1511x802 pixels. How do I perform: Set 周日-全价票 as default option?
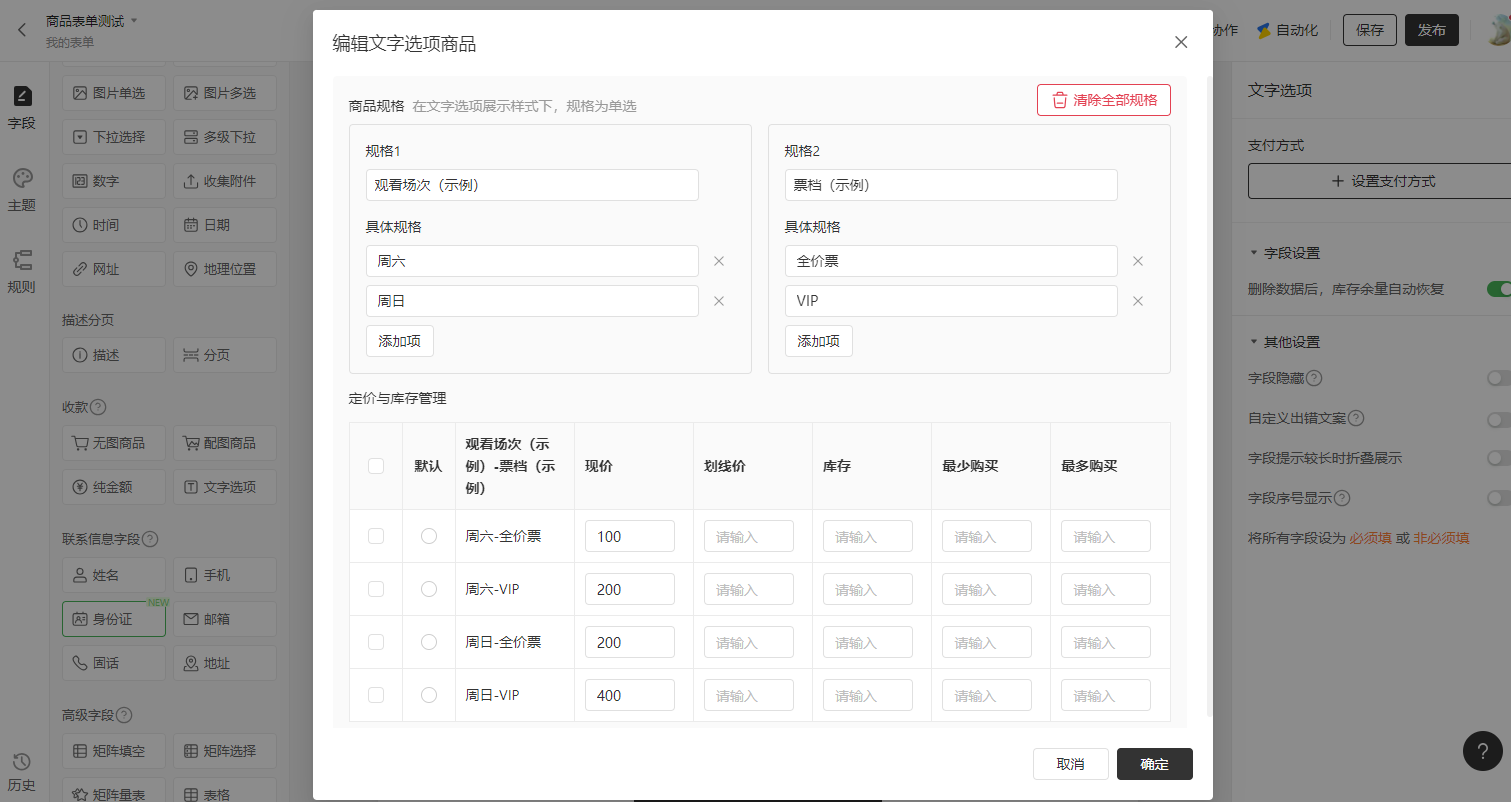[x=429, y=642]
